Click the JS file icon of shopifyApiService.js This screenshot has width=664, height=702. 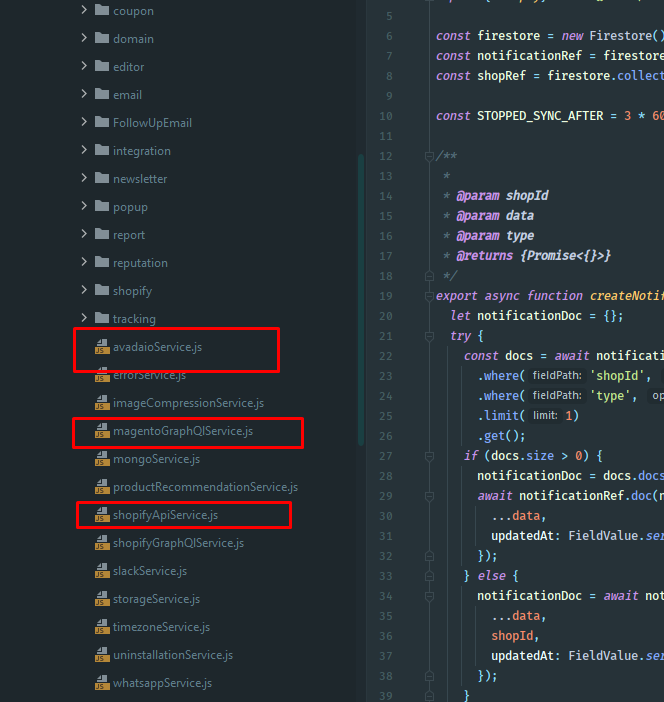coord(102,515)
